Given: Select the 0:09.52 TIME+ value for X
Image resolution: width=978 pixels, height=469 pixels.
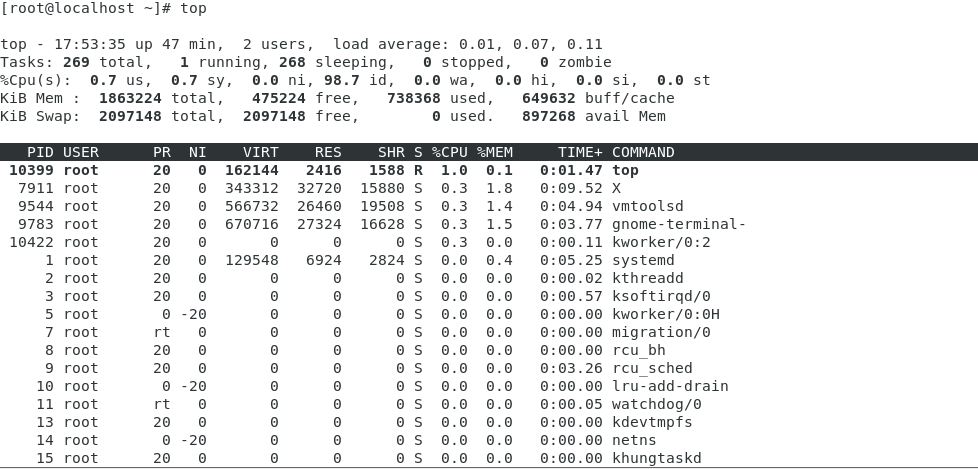Looking at the screenshot, I should (x=571, y=188).
